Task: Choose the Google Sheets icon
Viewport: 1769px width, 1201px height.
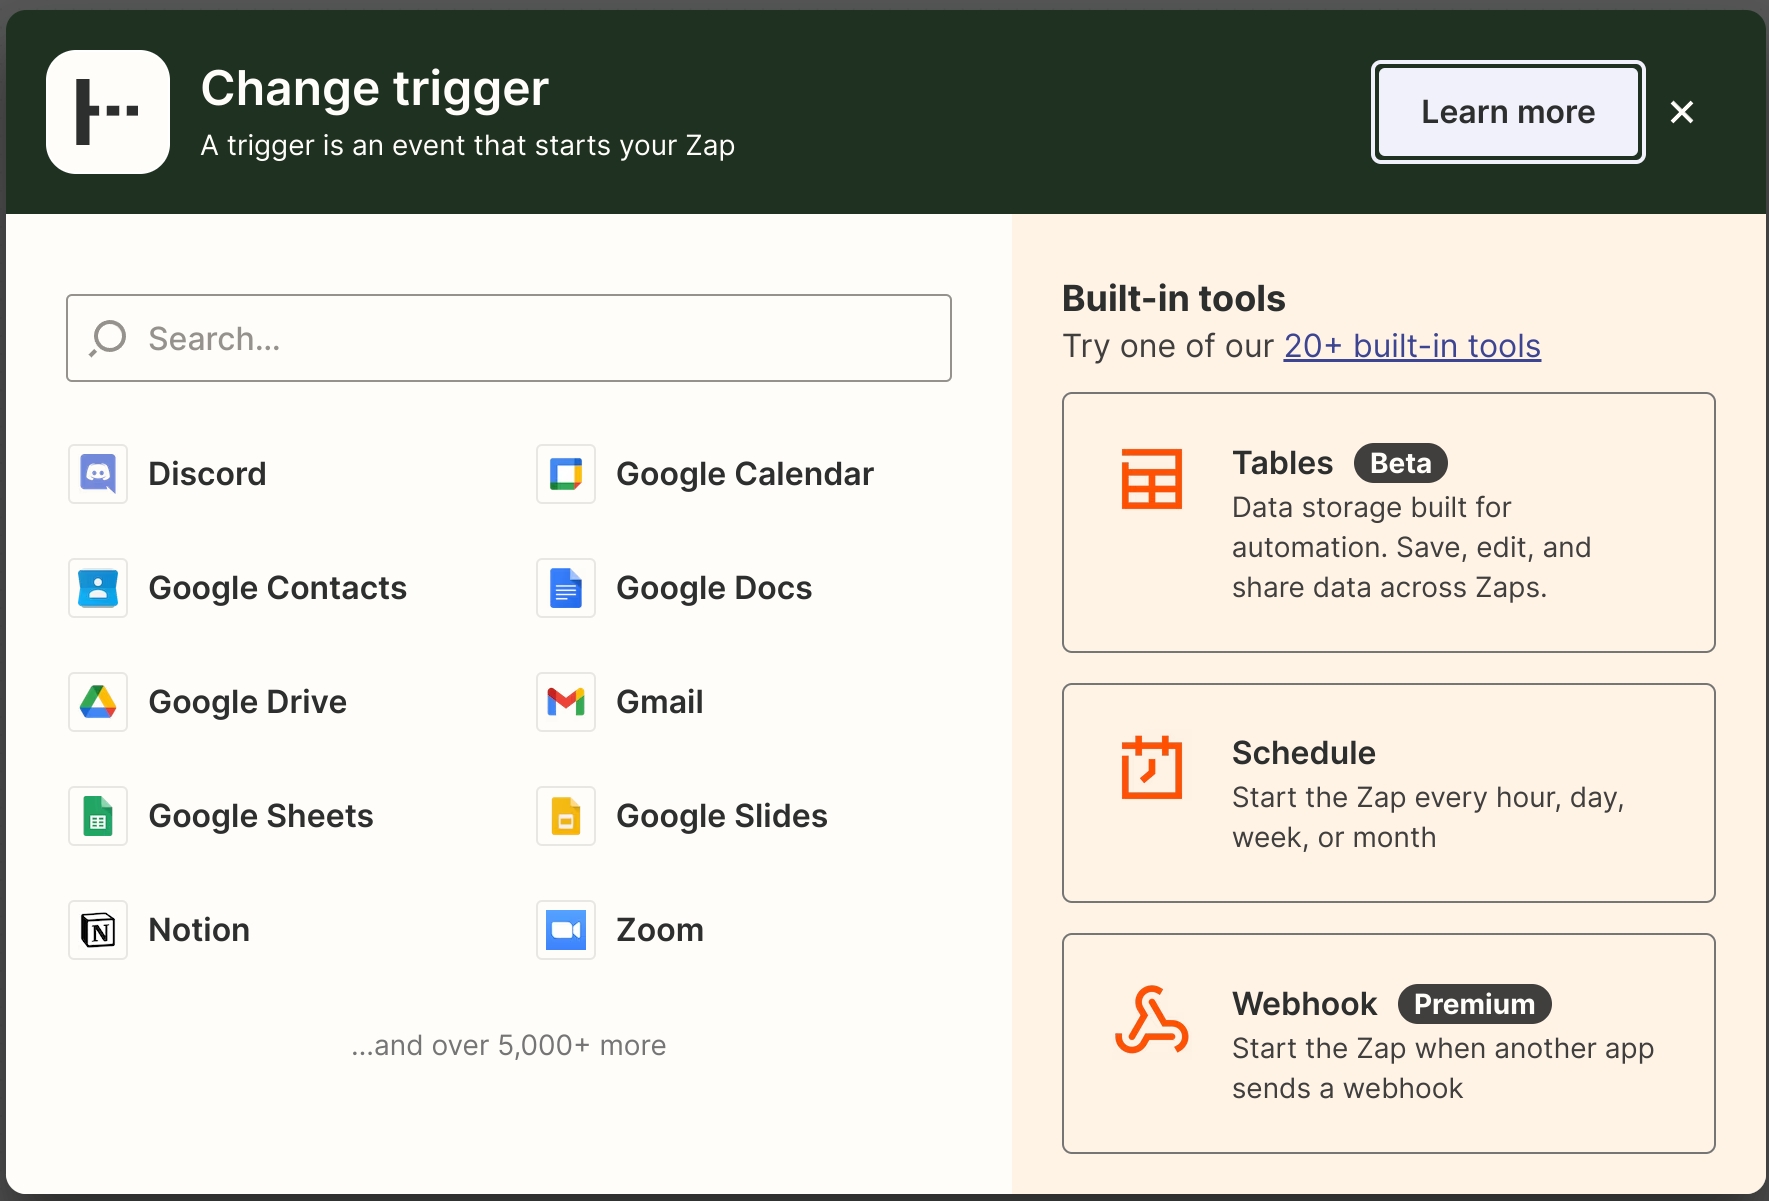Action: click(x=98, y=816)
